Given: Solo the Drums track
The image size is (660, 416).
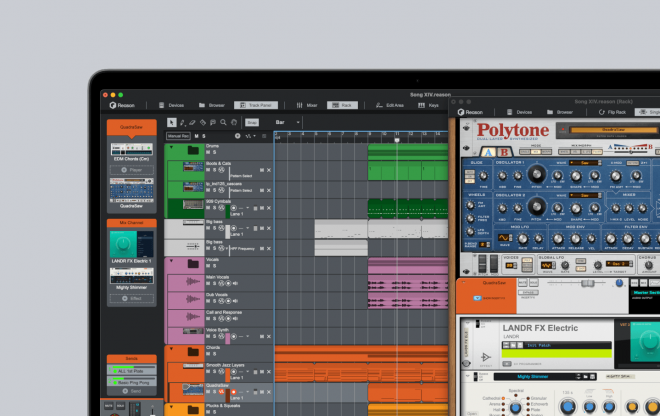Looking at the screenshot, I should coord(216,154).
